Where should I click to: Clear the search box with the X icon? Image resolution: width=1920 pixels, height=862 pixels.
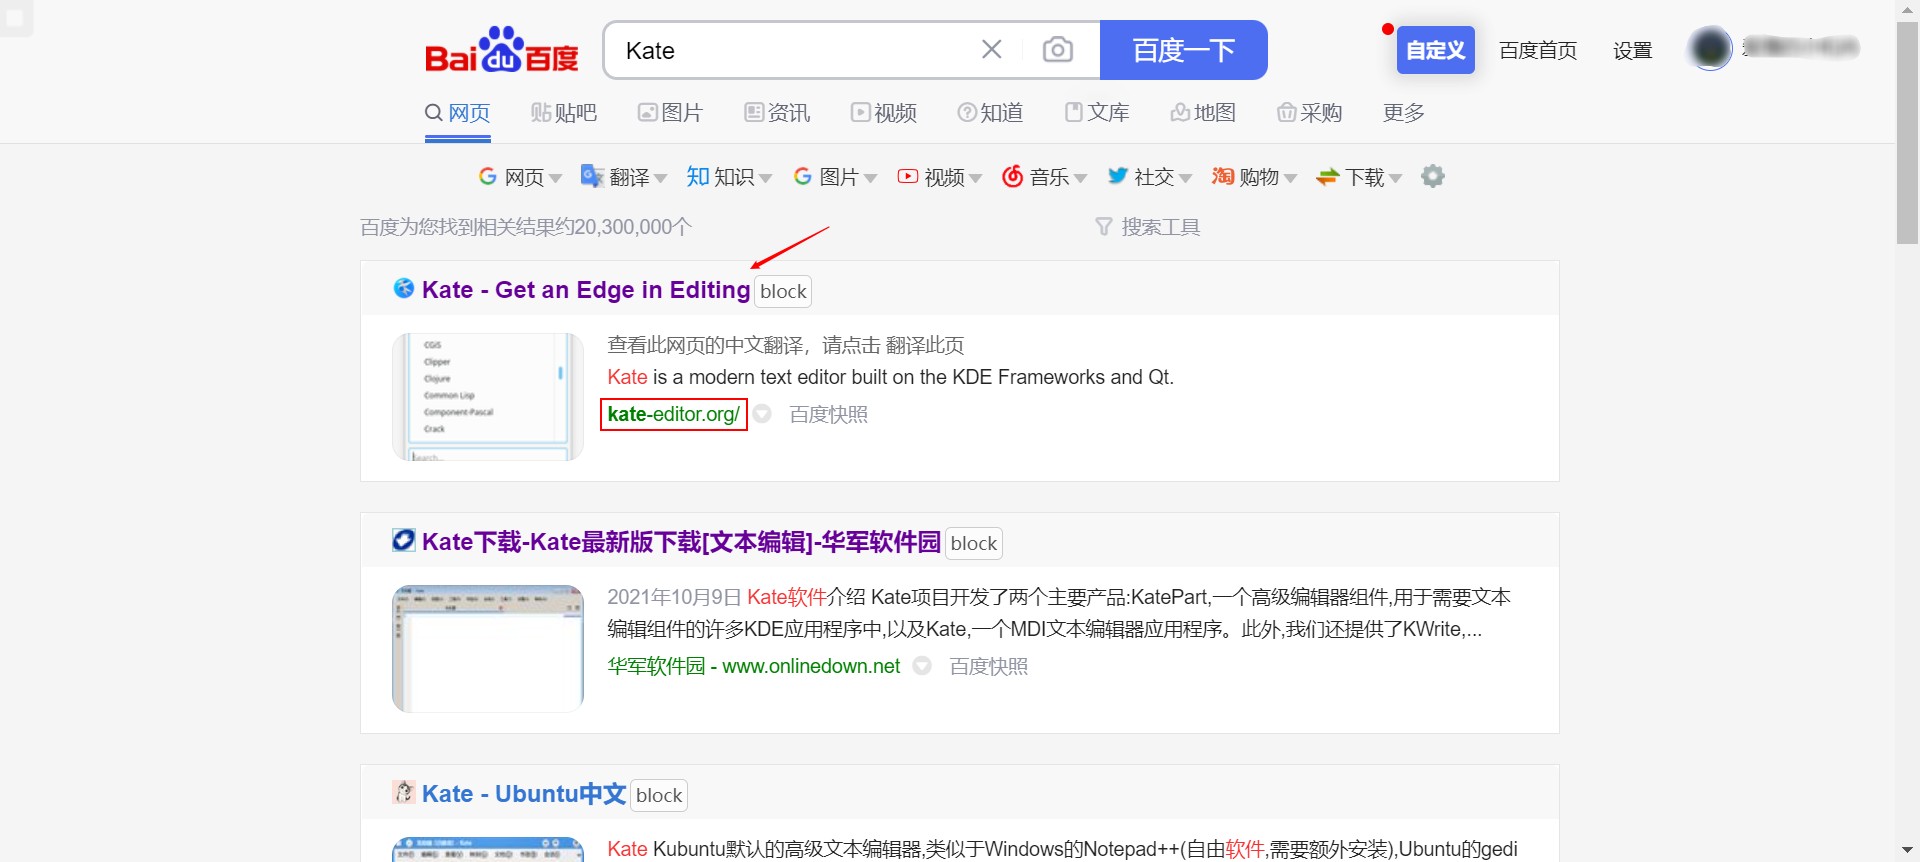[x=991, y=50]
